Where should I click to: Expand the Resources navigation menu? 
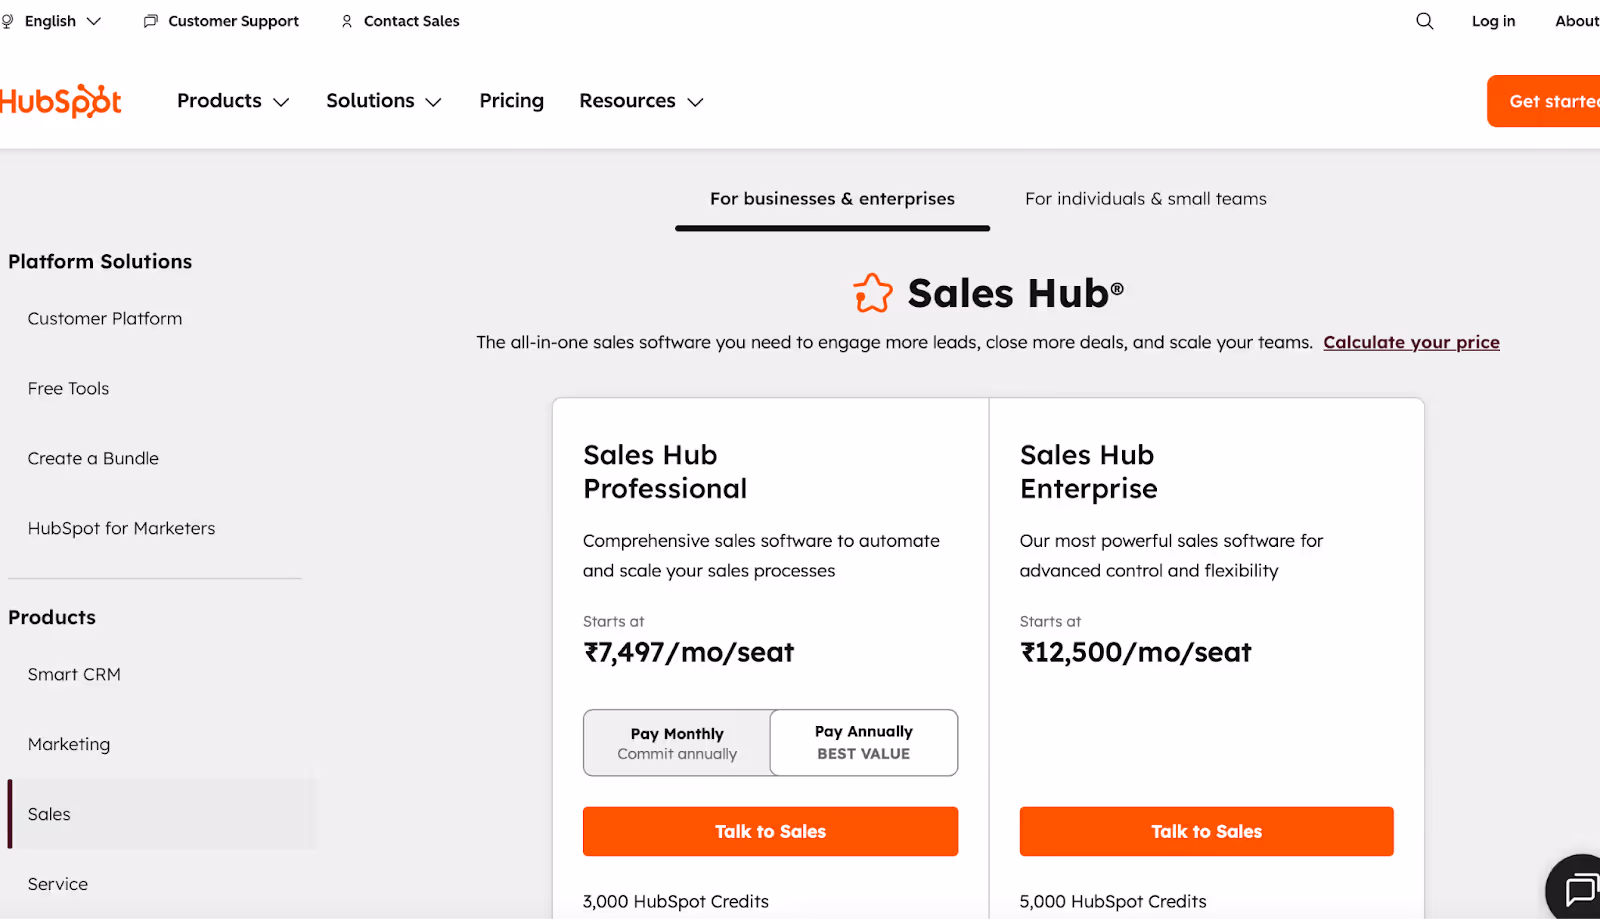click(641, 101)
